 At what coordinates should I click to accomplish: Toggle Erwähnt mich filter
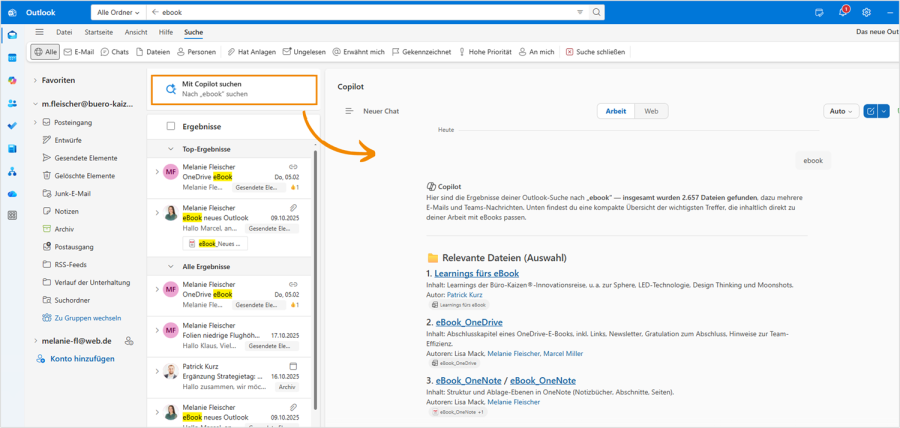pyautogui.click(x=359, y=52)
